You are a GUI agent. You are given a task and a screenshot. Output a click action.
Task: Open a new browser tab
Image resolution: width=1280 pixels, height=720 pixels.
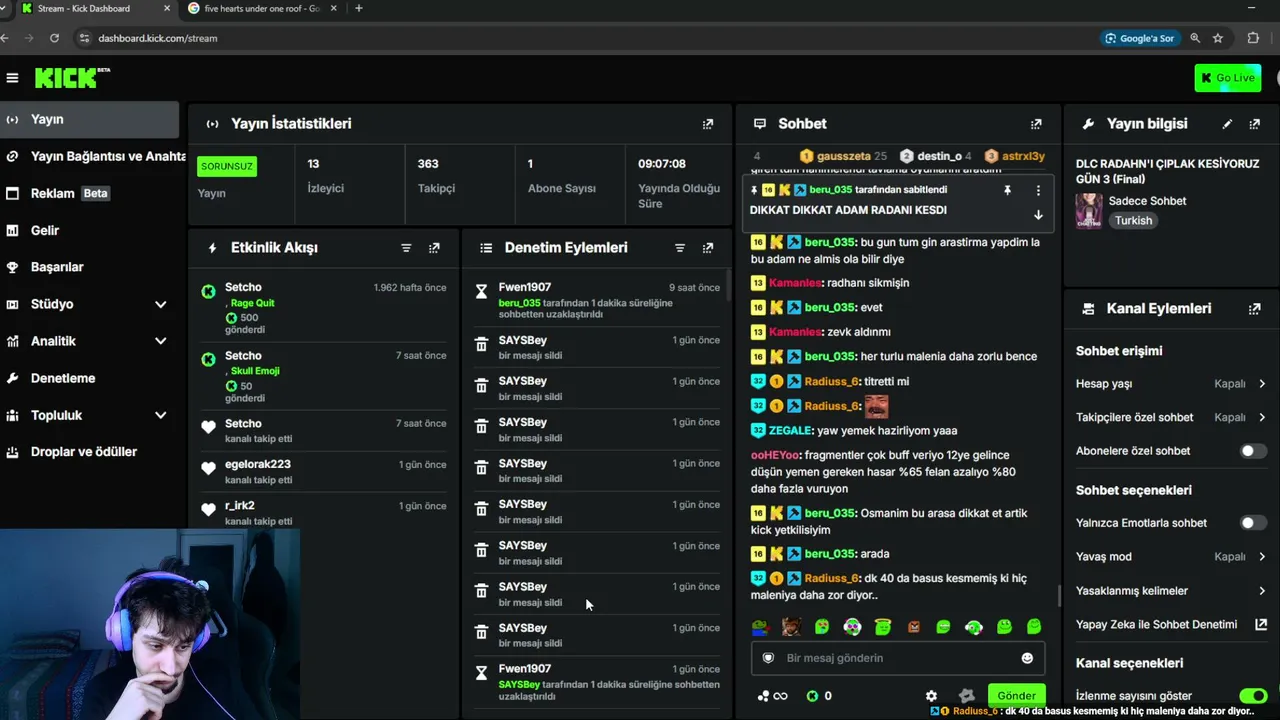358,9
